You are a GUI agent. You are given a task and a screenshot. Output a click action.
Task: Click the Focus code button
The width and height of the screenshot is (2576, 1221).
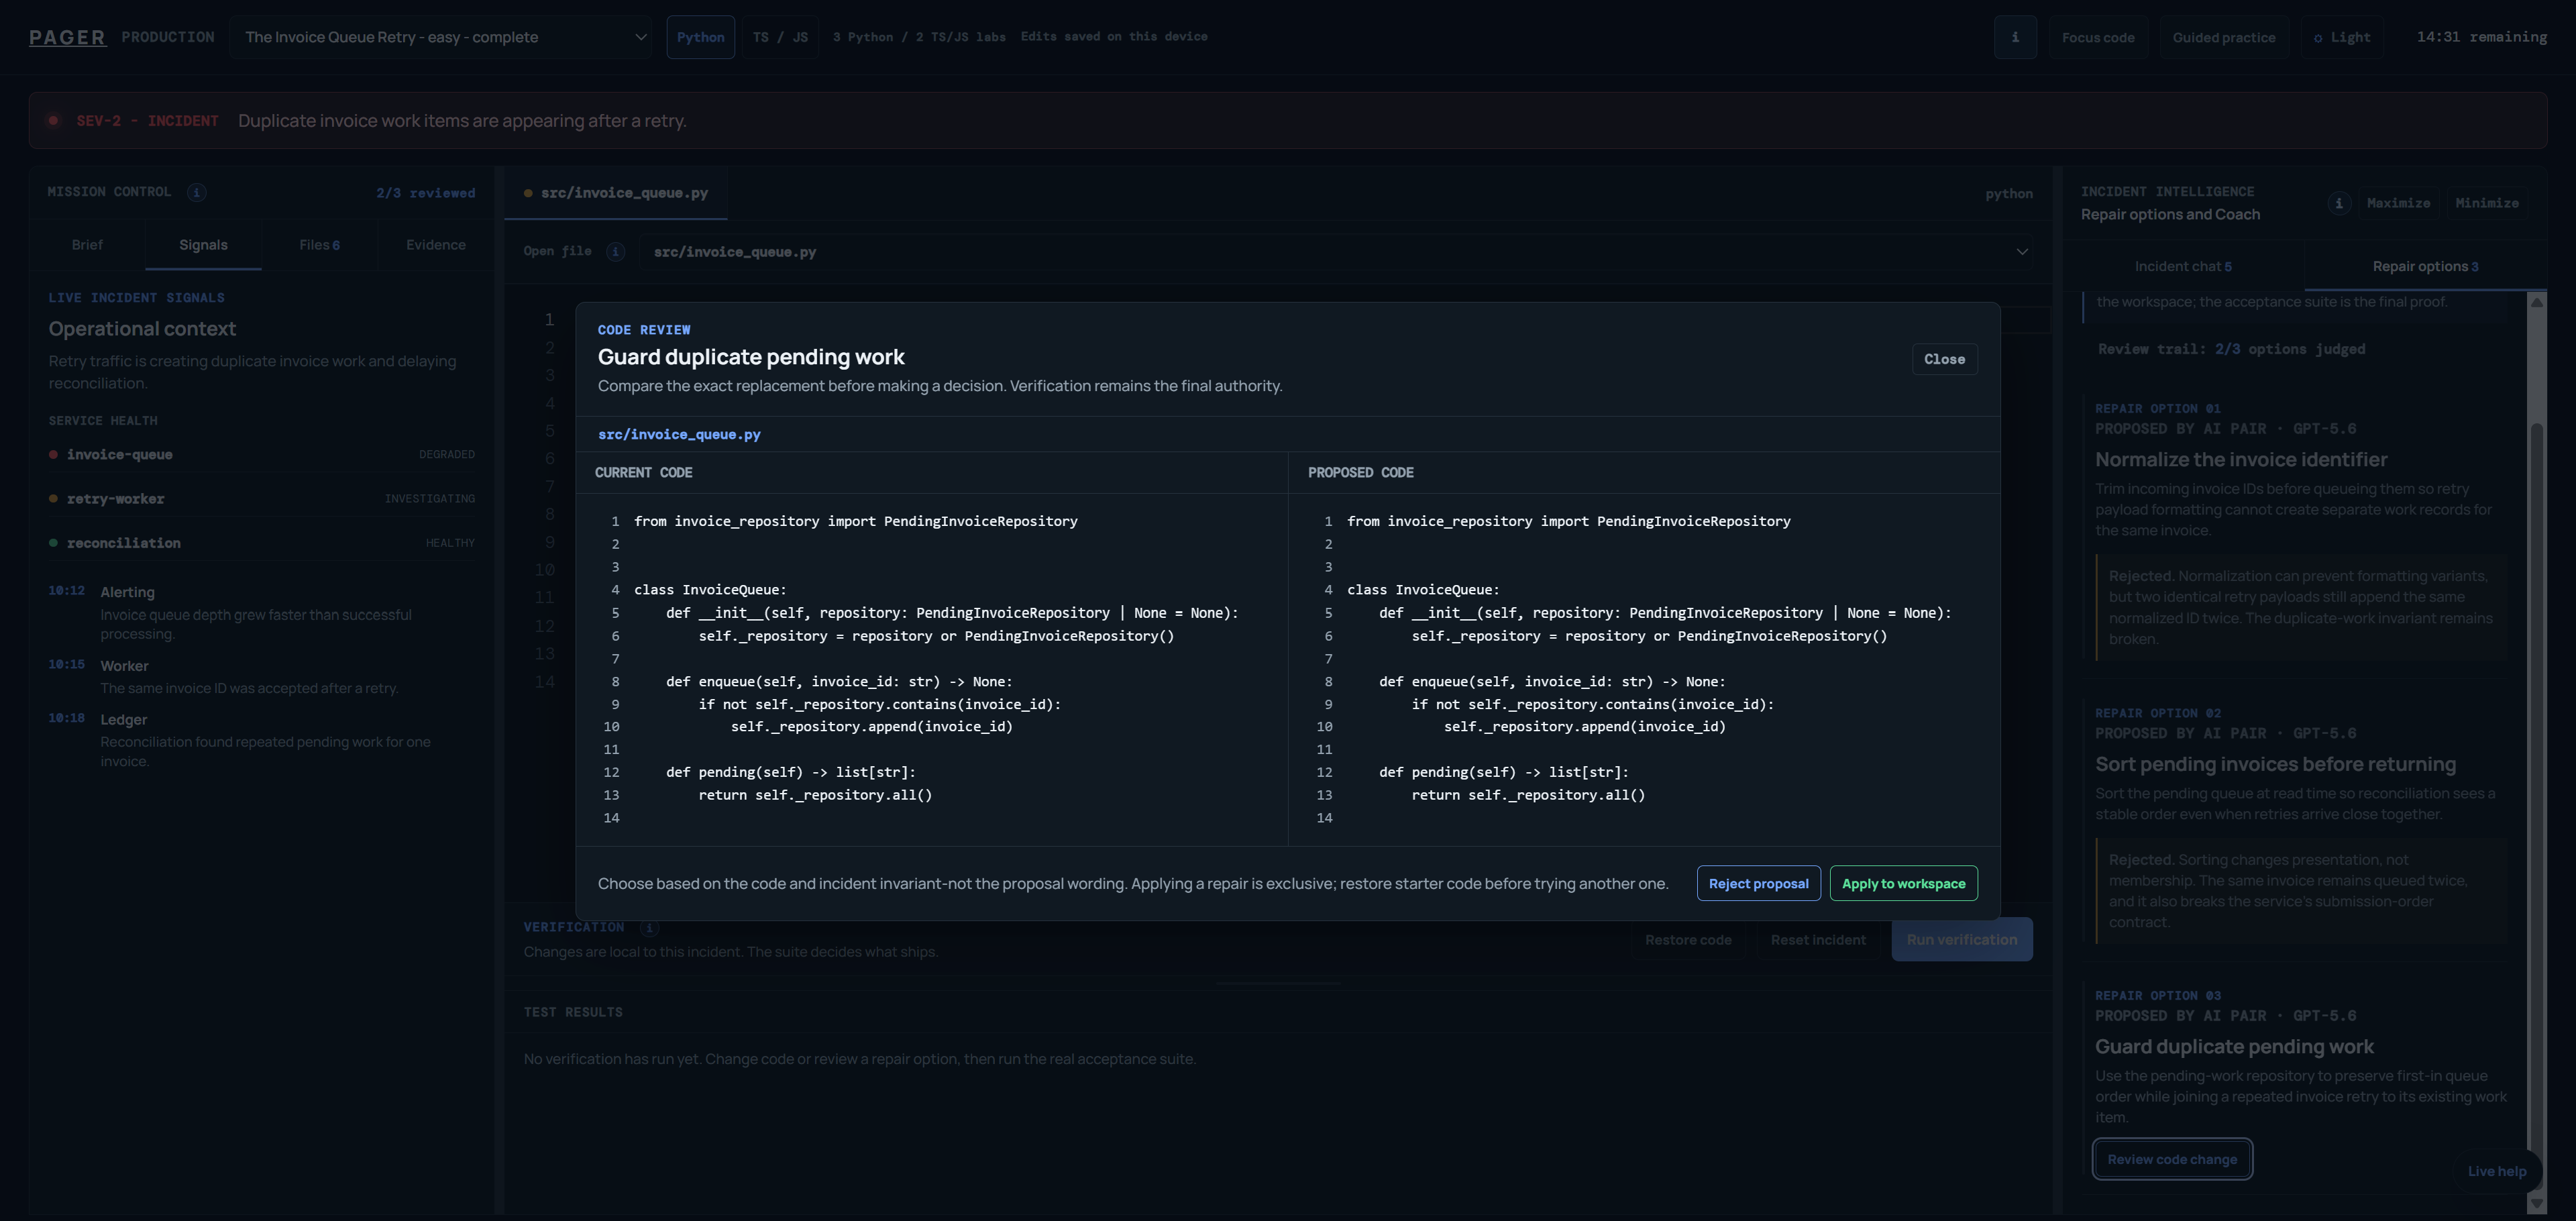coord(2097,37)
